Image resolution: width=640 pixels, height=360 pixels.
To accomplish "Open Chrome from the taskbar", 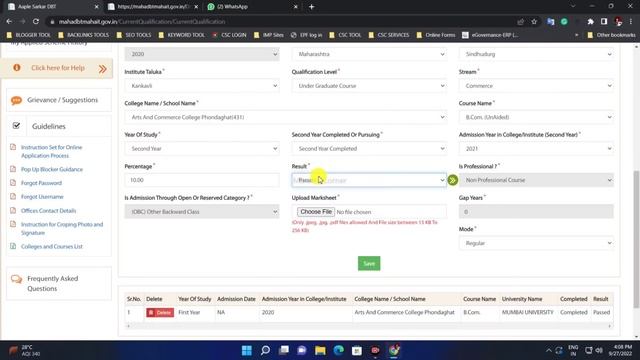I will (x=394, y=350).
